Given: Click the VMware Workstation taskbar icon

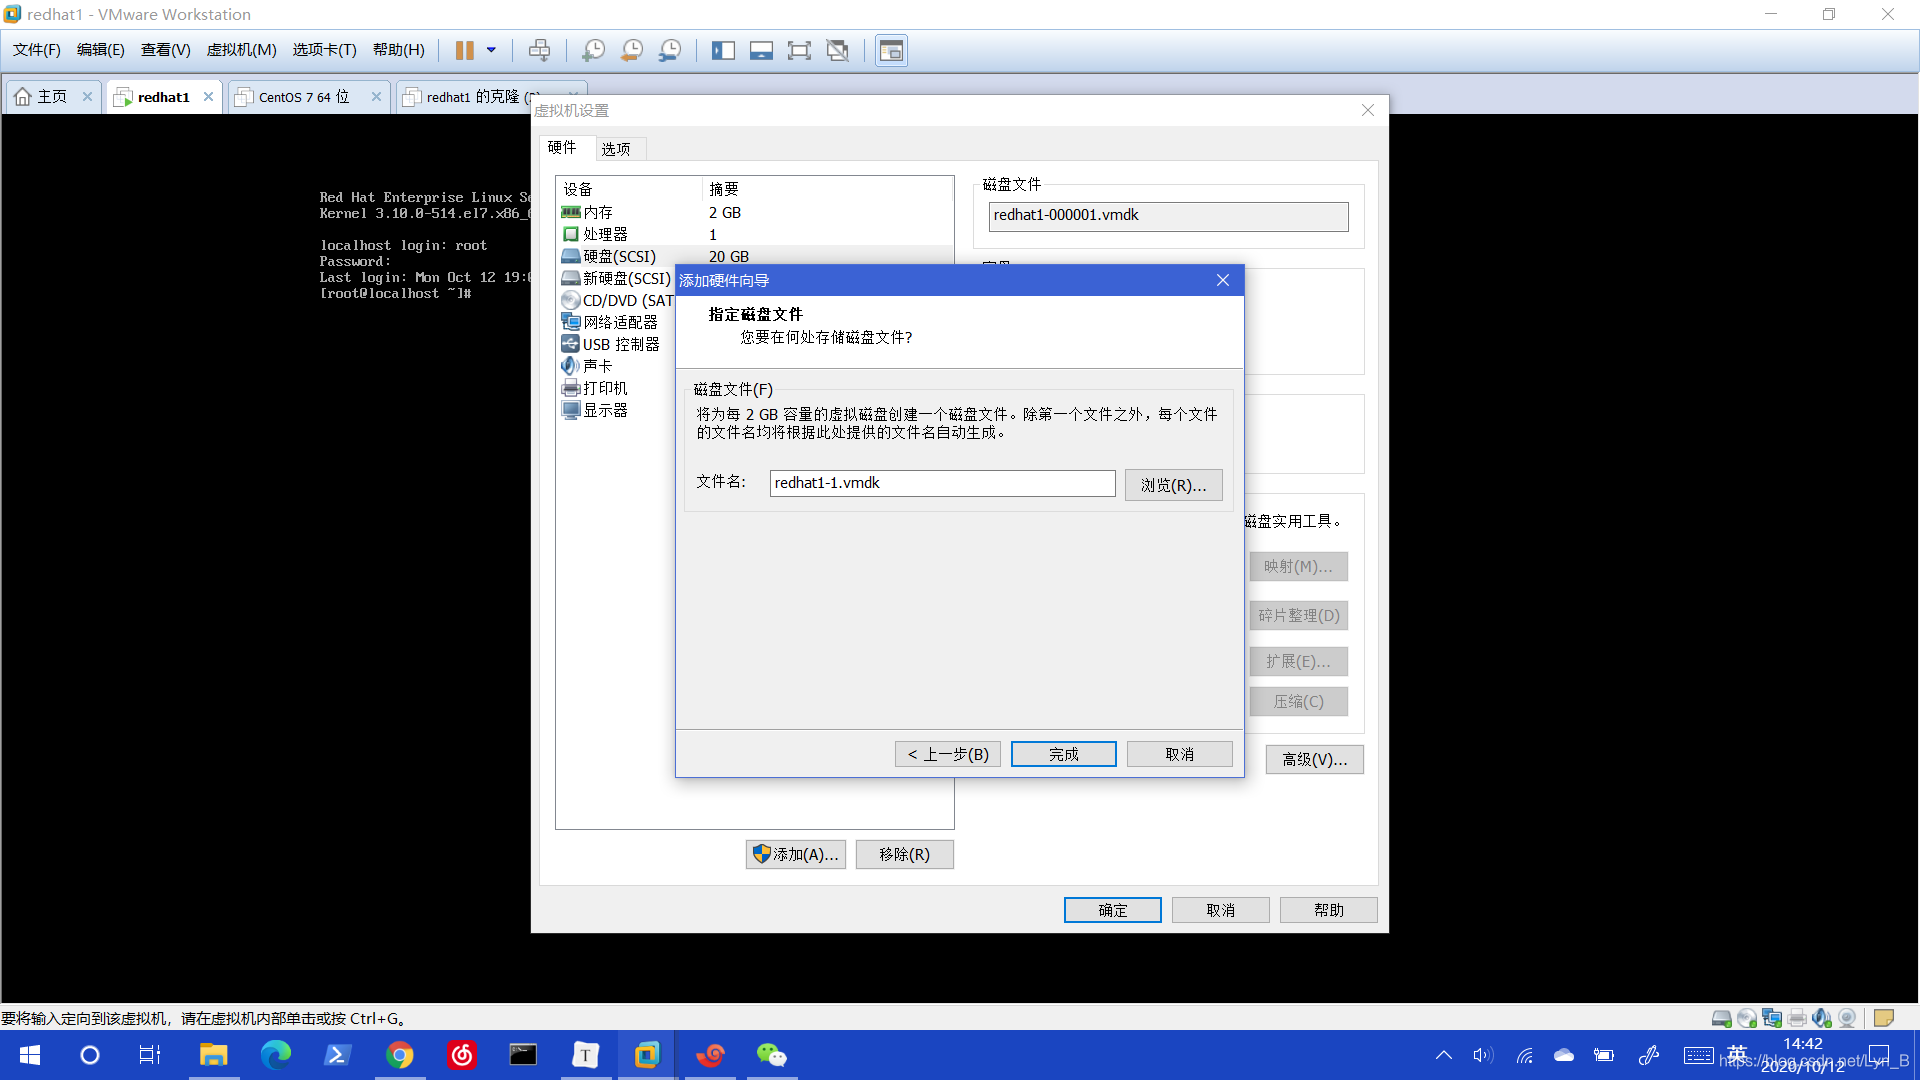Looking at the screenshot, I should [647, 1055].
